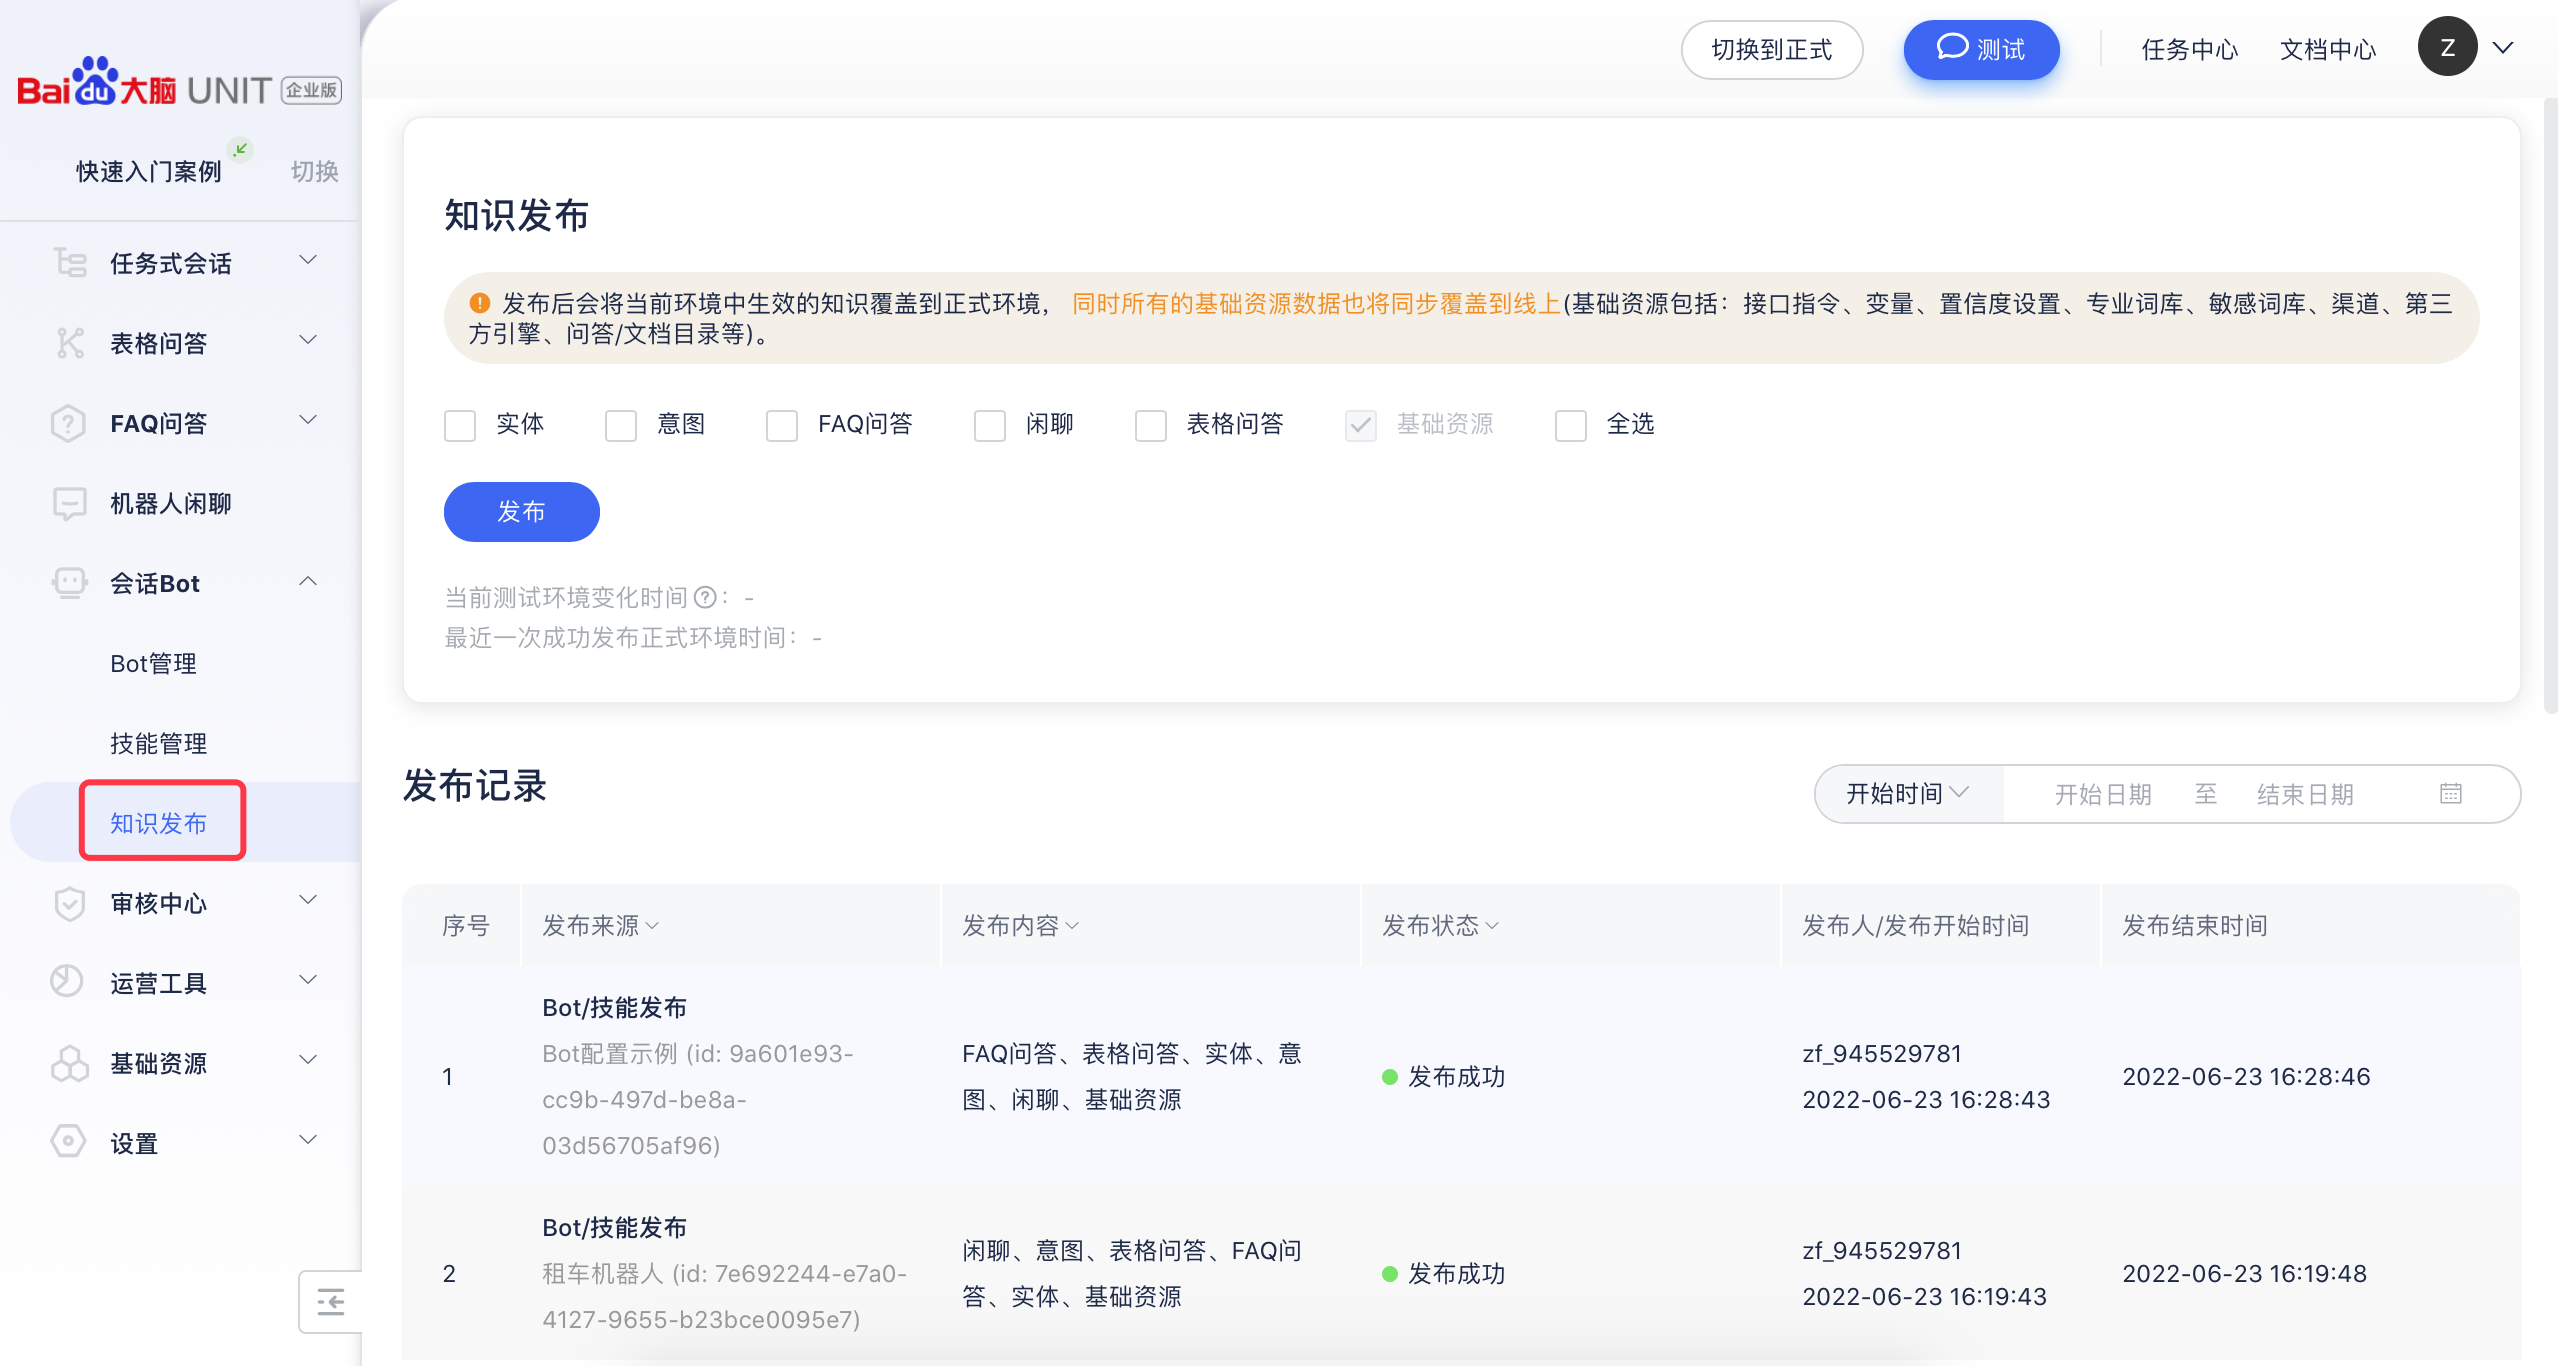Expand the 运营工具 chevron
The height and width of the screenshot is (1366, 2558).
[x=308, y=980]
